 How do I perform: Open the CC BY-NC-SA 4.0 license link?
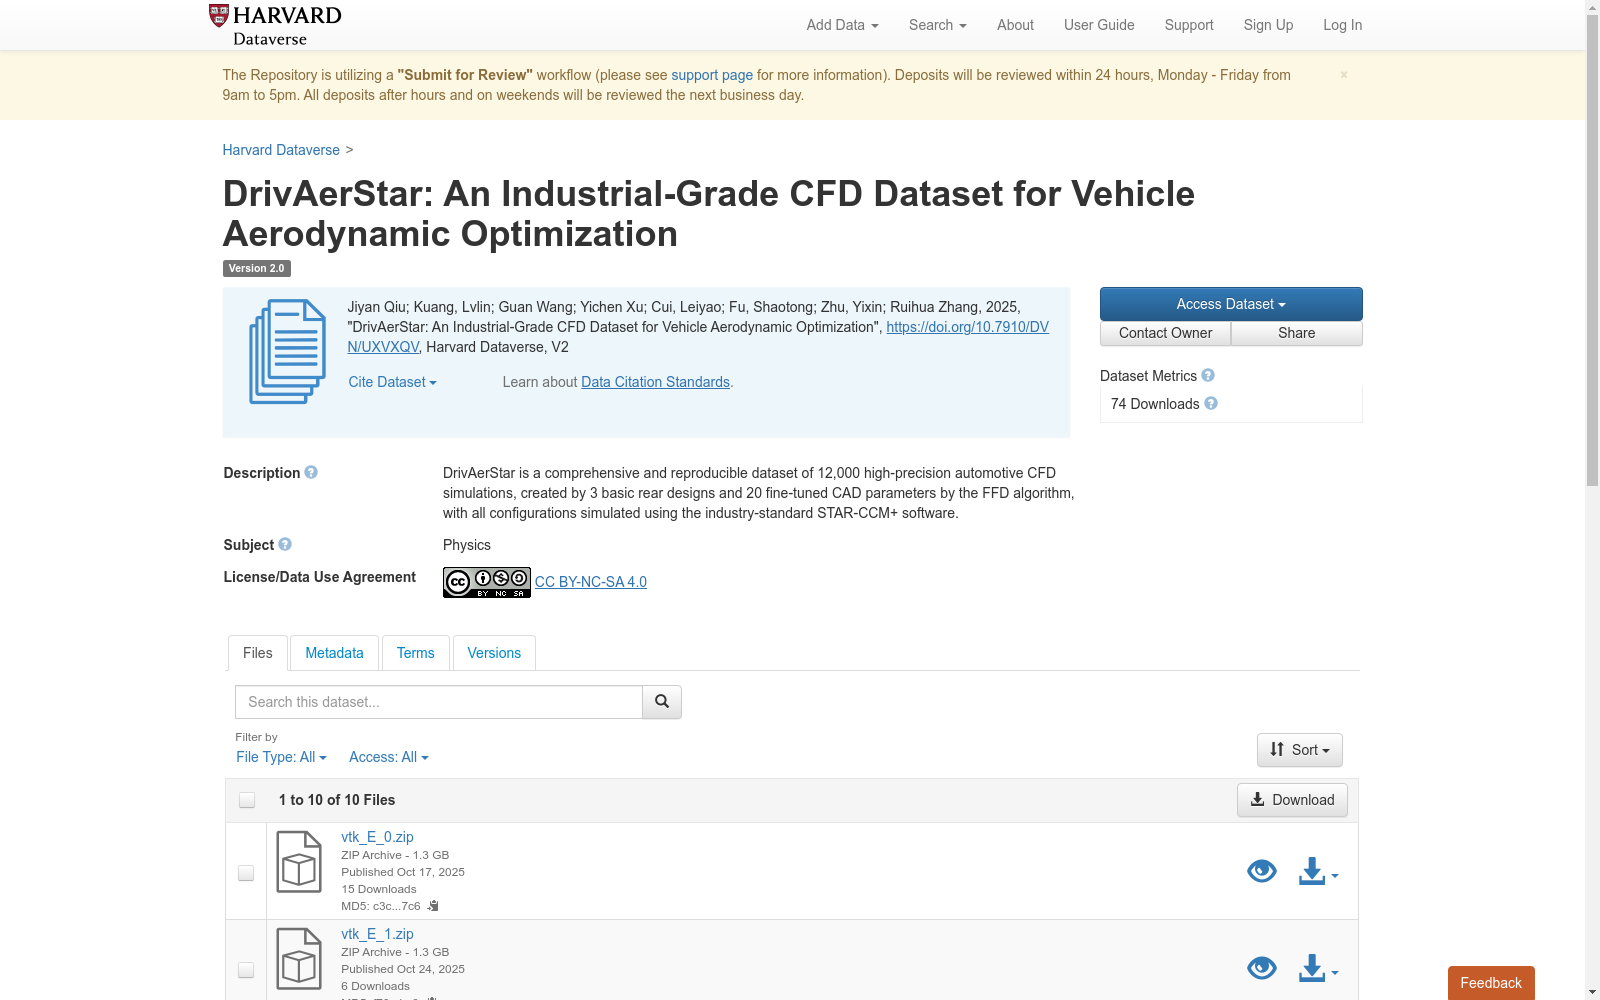pyautogui.click(x=591, y=582)
